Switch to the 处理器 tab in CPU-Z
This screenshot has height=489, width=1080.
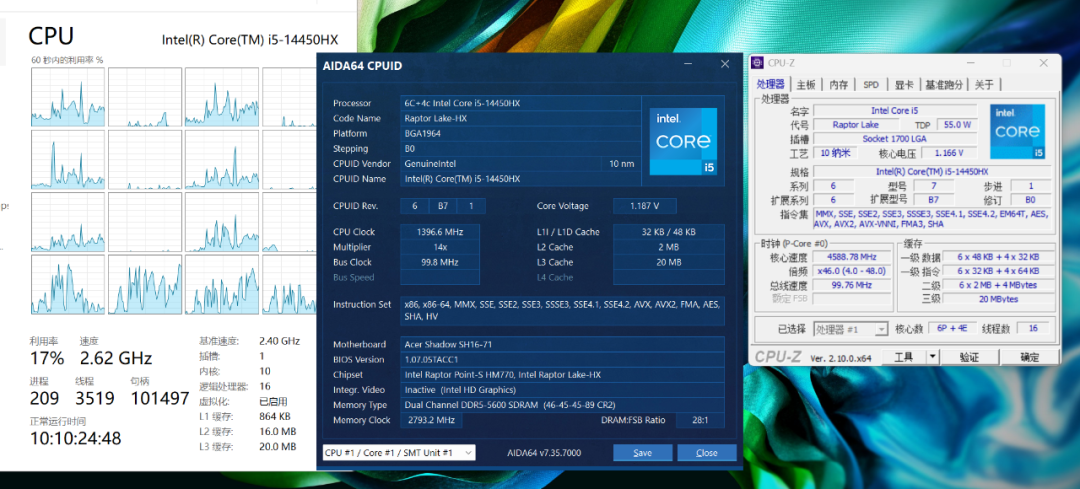click(x=770, y=84)
